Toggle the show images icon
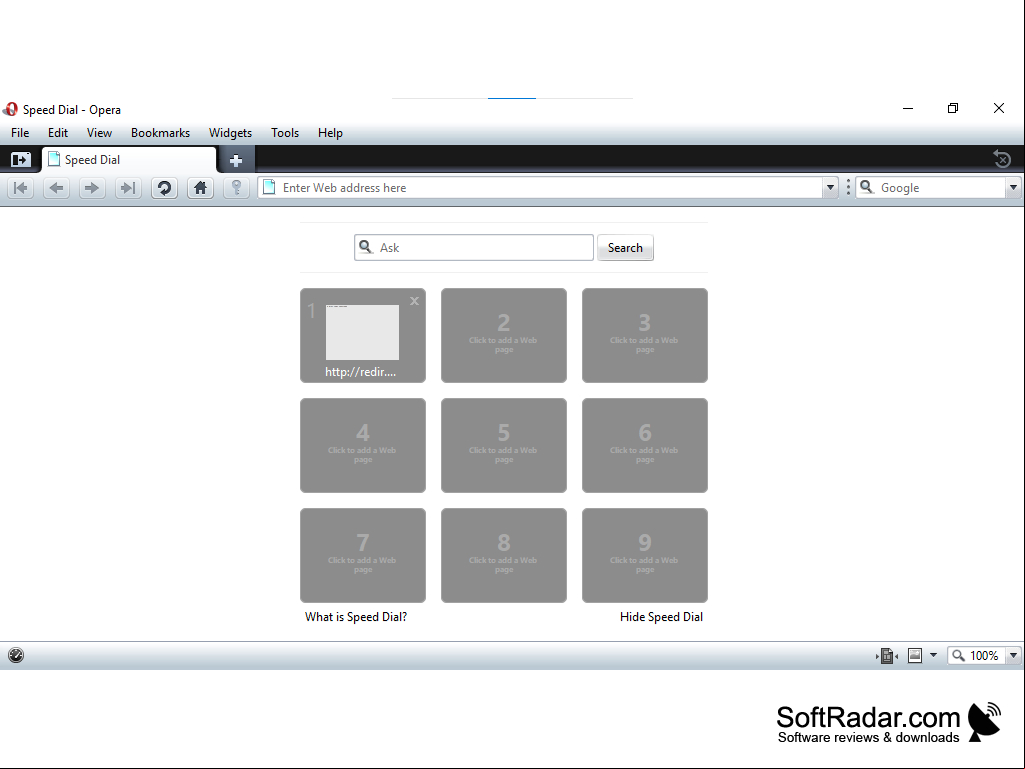Image resolution: width=1025 pixels, height=769 pixels. (x=915, y=655)
